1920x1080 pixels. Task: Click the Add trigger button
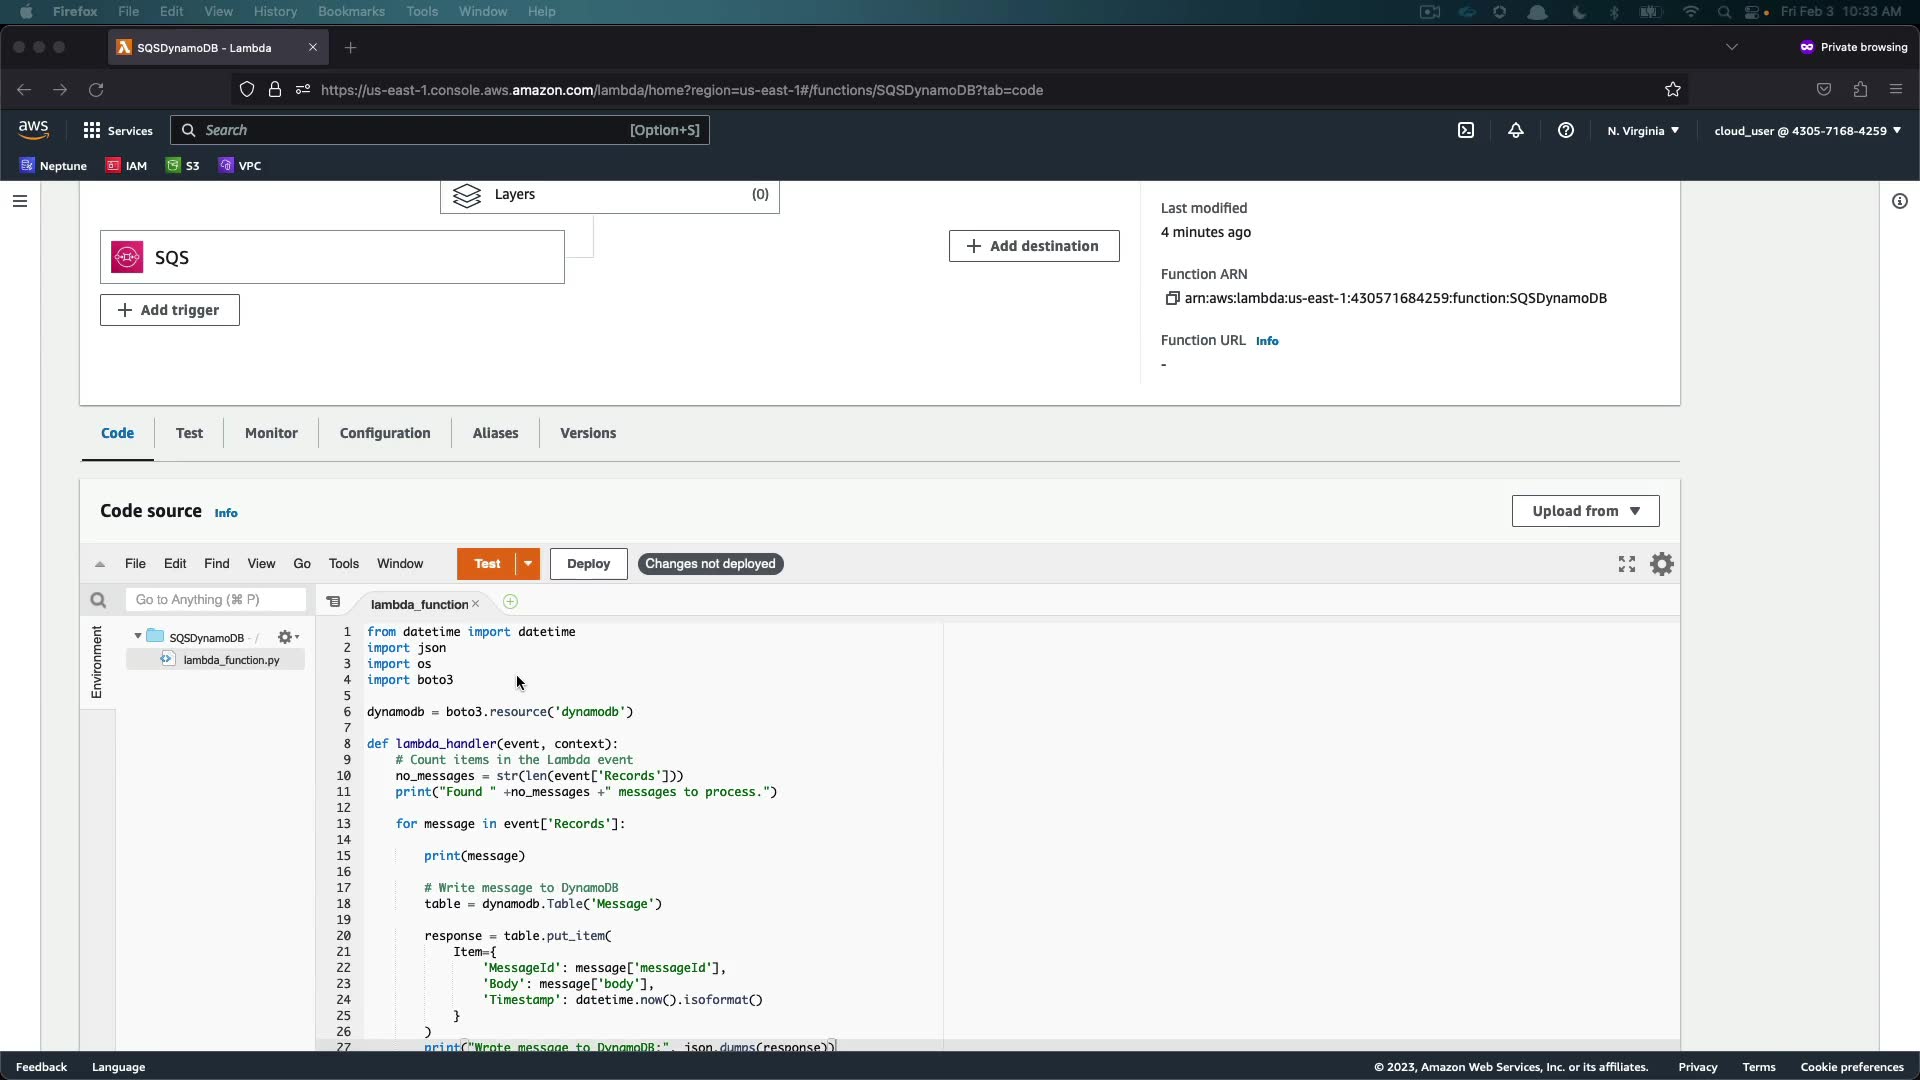coord(169,310)
